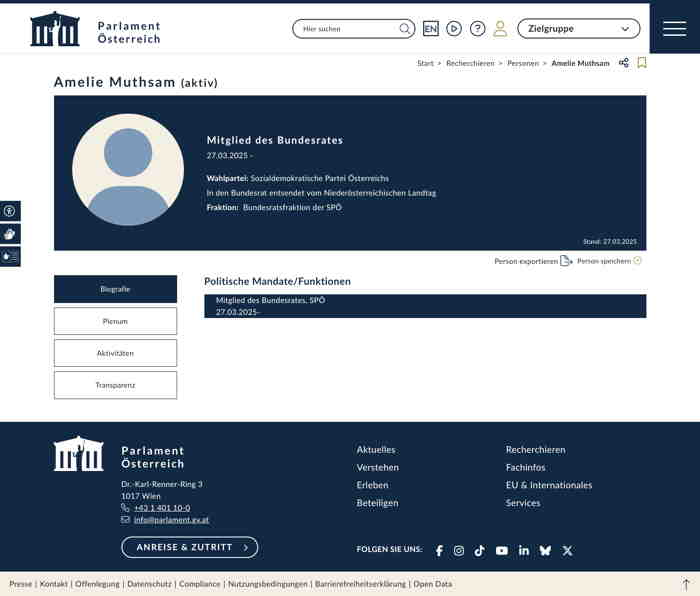Open the Fachinfos footer link
The width and height of the screenshot is (700, 596).
point(525,467)
